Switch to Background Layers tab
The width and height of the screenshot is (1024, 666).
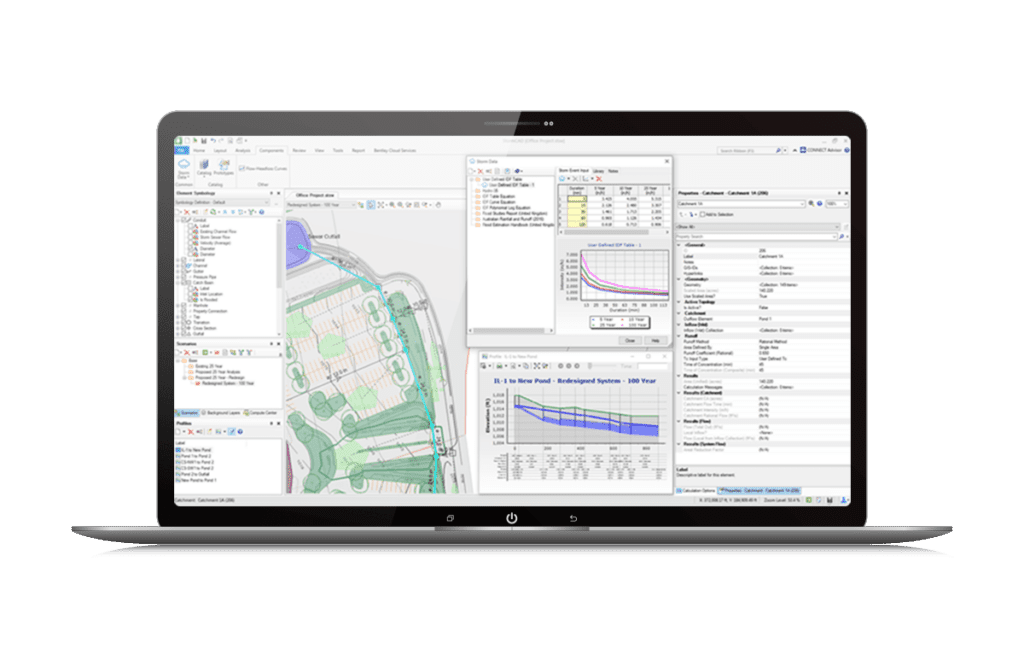[221, 413]
